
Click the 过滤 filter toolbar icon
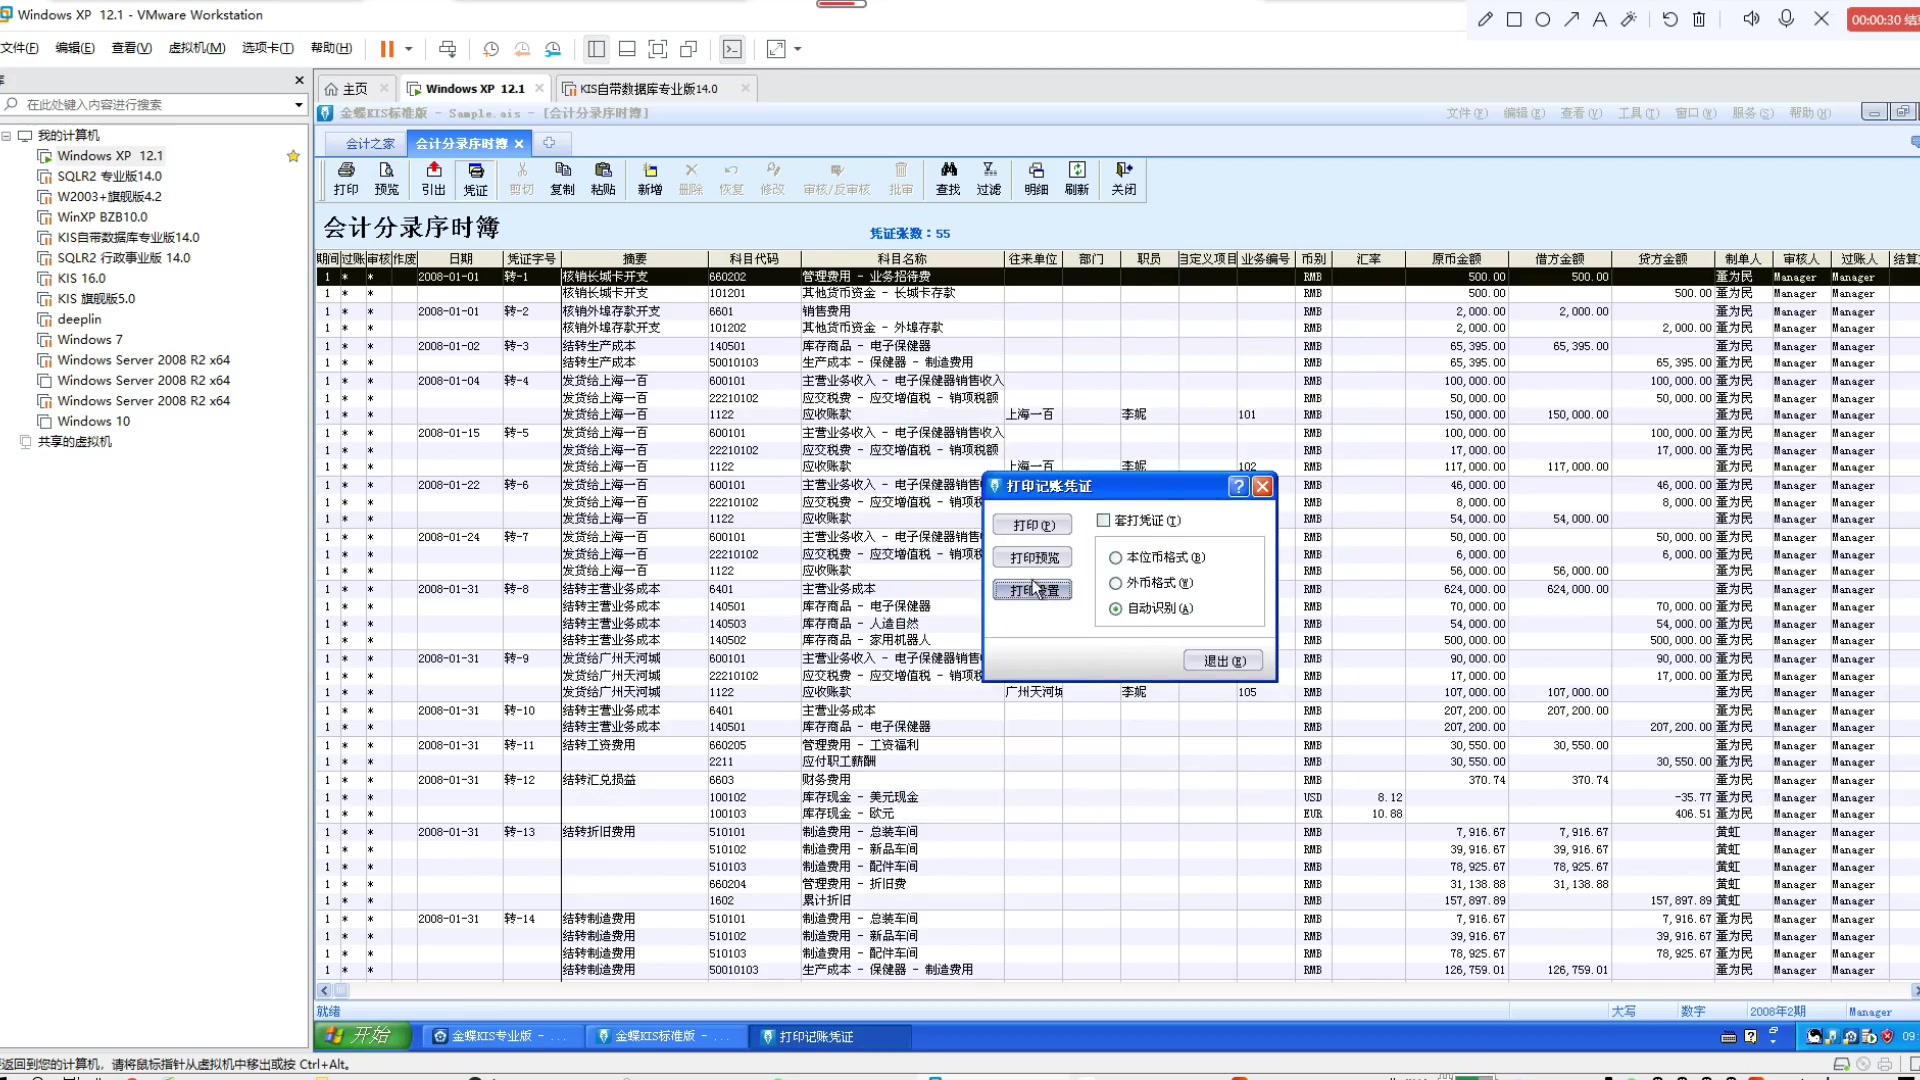point(989,179)
